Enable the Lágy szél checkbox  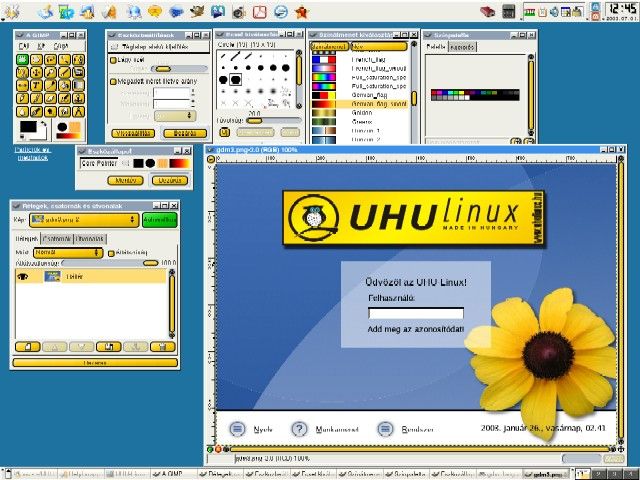(113, 60)
